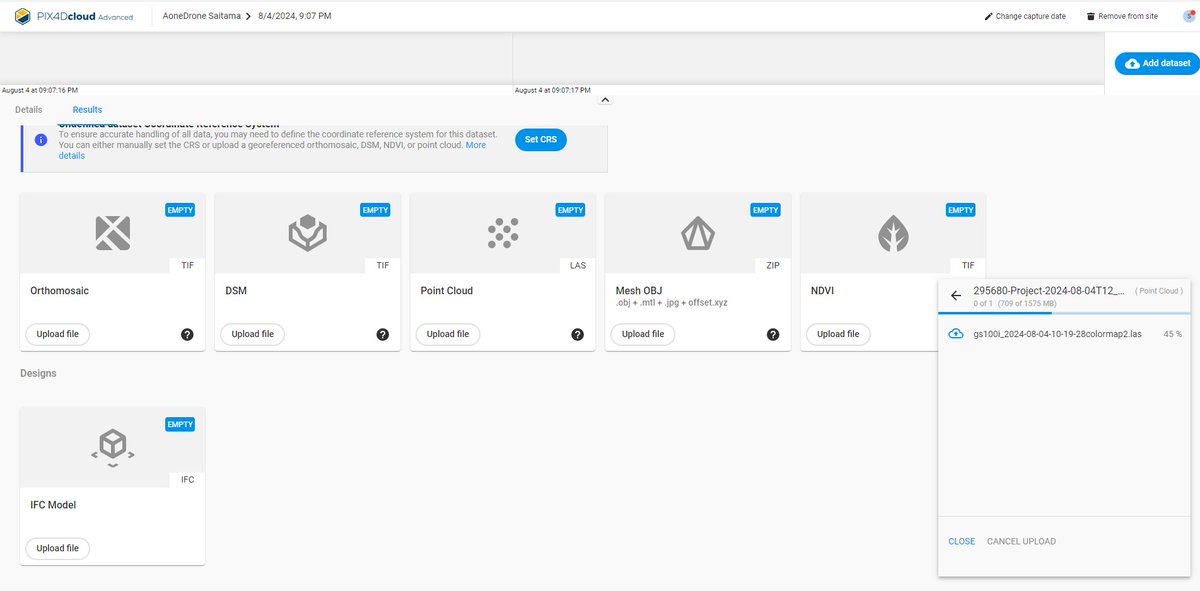The width and height of the screenshot is (1200, 591).
Task: Collapse the timeline panel with the chevron
Action: coord(605,100)
